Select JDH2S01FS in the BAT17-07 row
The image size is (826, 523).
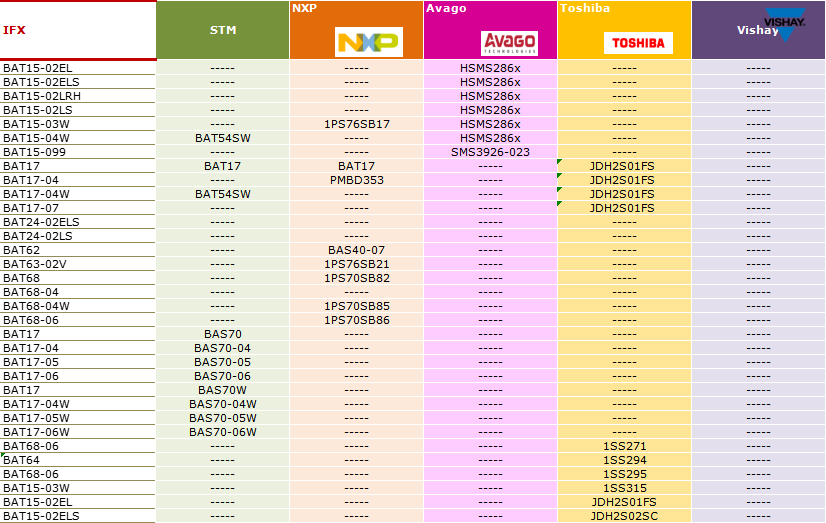pos(622,208)
